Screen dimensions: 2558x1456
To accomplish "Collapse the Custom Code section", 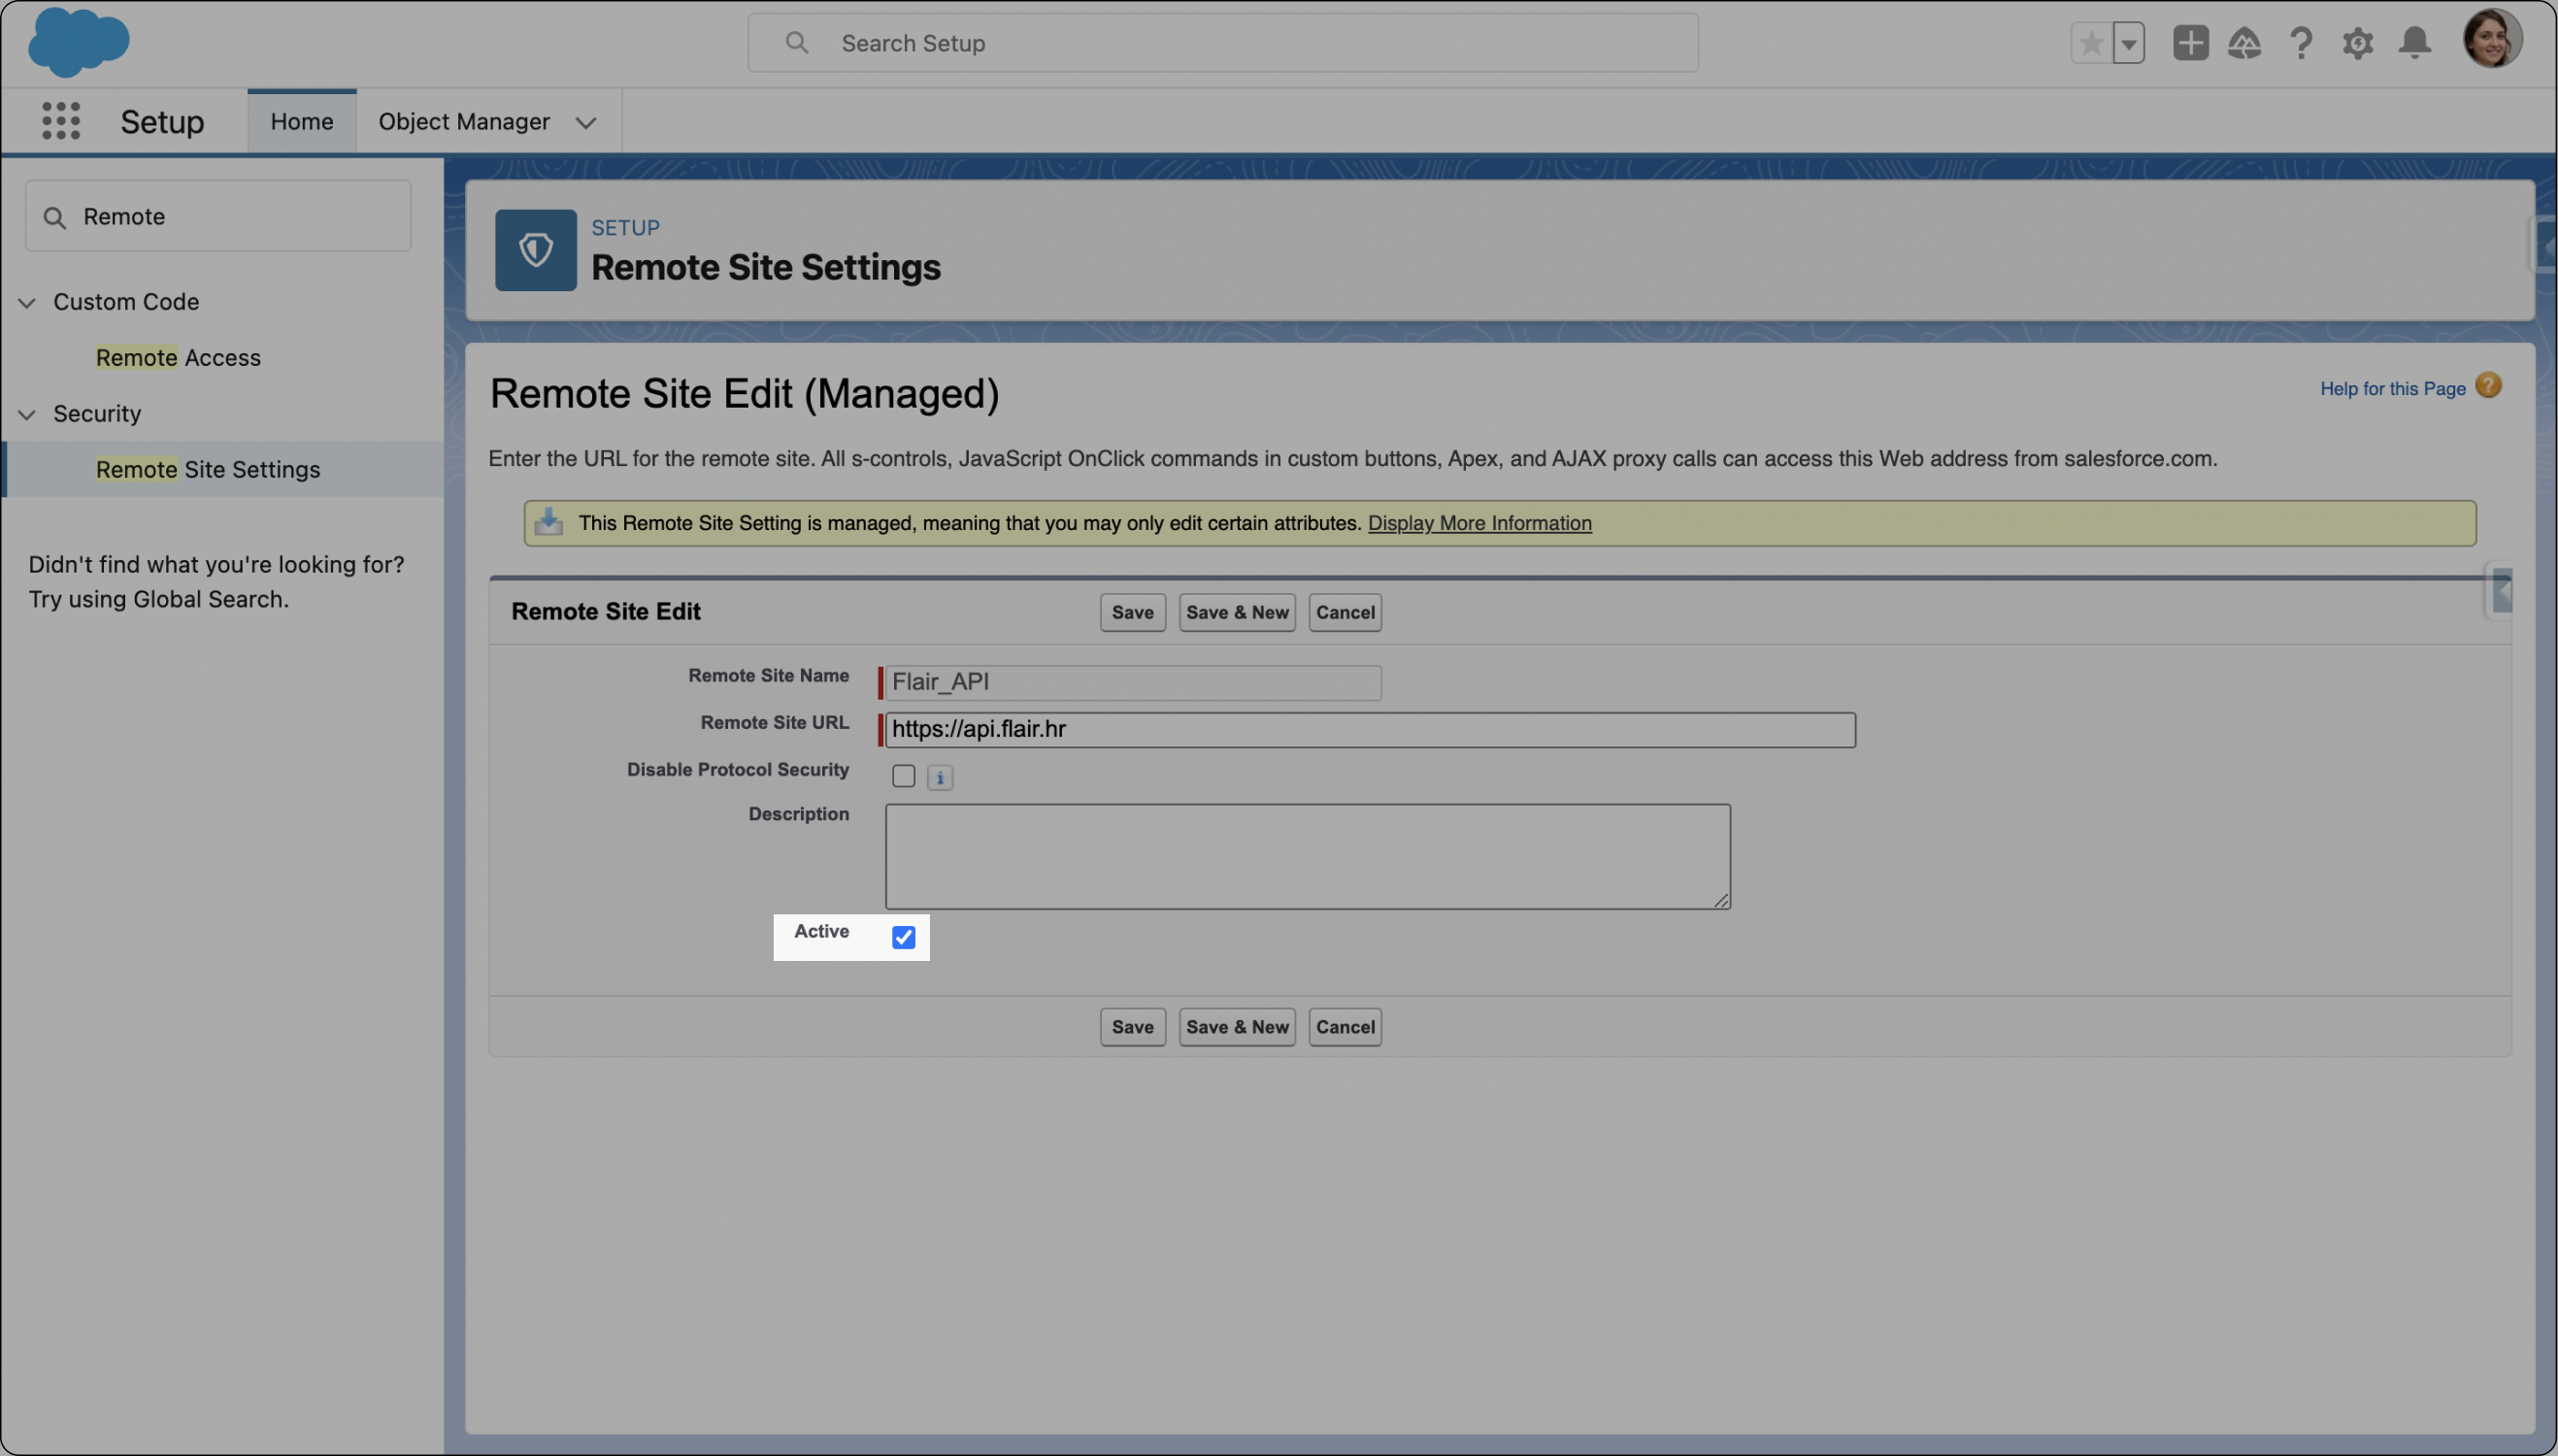I will click(27, 302).
